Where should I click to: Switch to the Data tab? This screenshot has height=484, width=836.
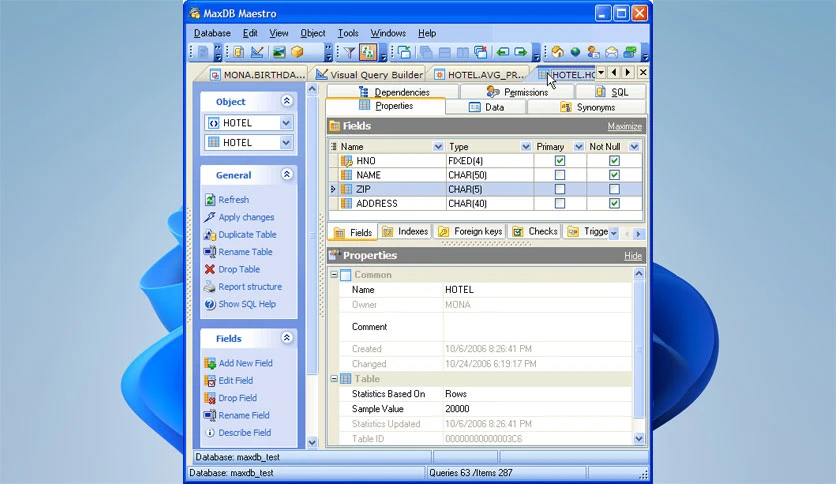[x=486, y=107]
